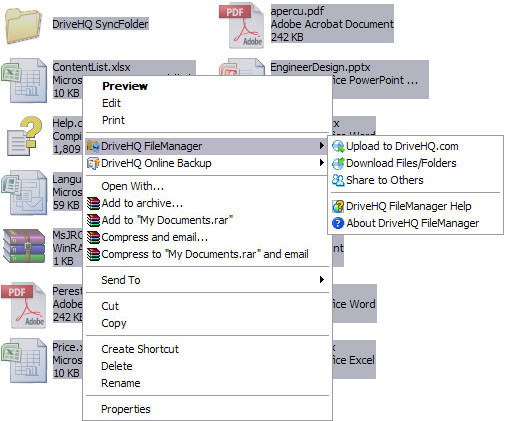Choose Open With... from the context menu

pyautogui.click(x=133, y=186)
